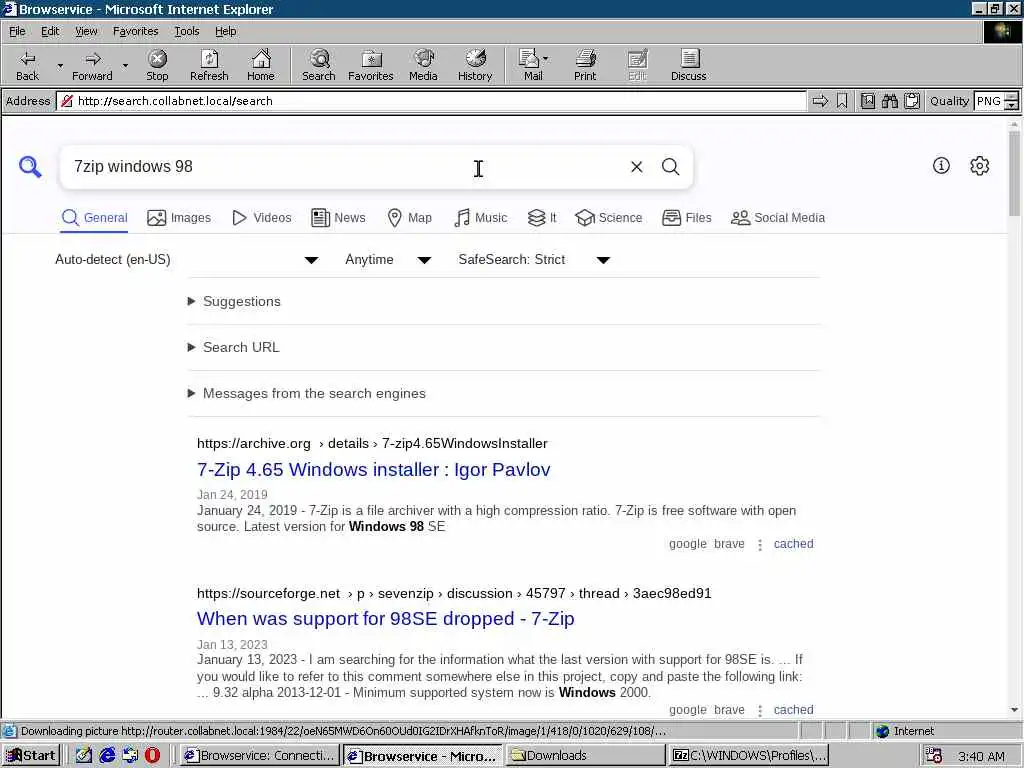Expand Messages from the search engines

(x=306, y=393)
